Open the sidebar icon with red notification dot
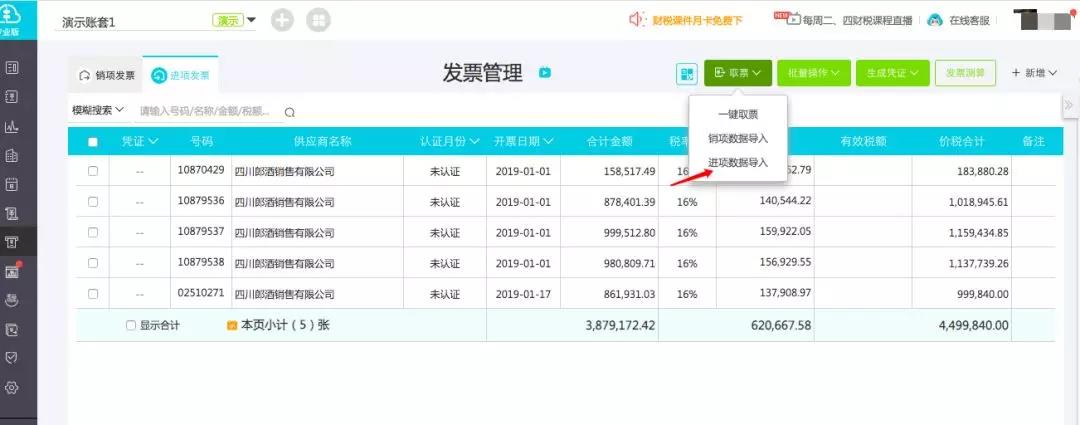The image size is (1080, 425). pyautogui.click(x=12, y=271)
